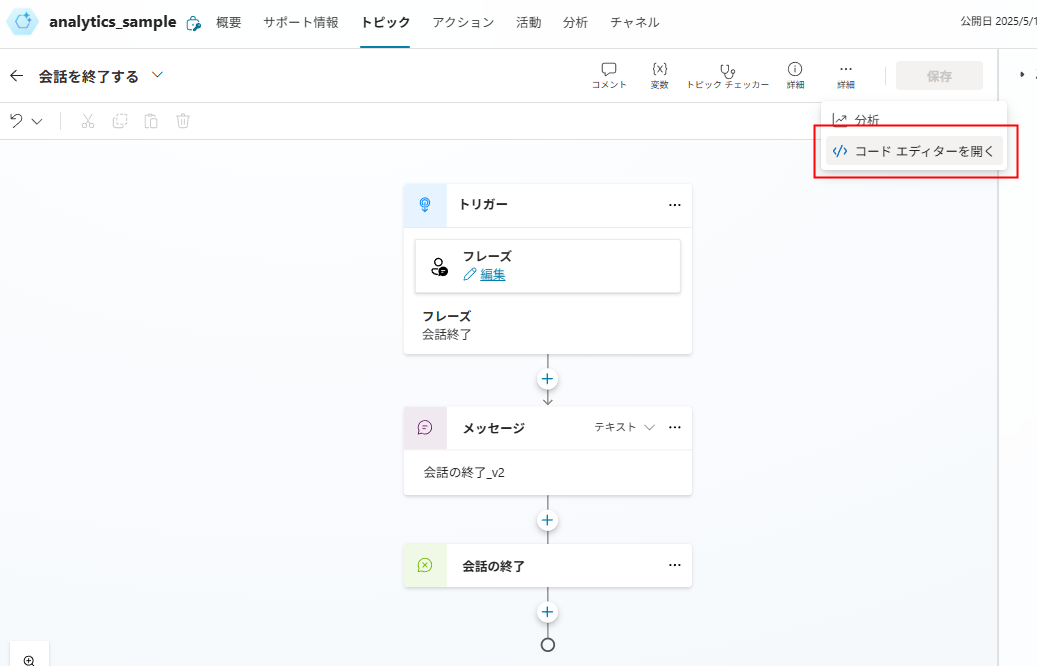Click the copilot cloud sync icon beside analytics_sample
This screenshot has width=1037, height=666.
193,21
